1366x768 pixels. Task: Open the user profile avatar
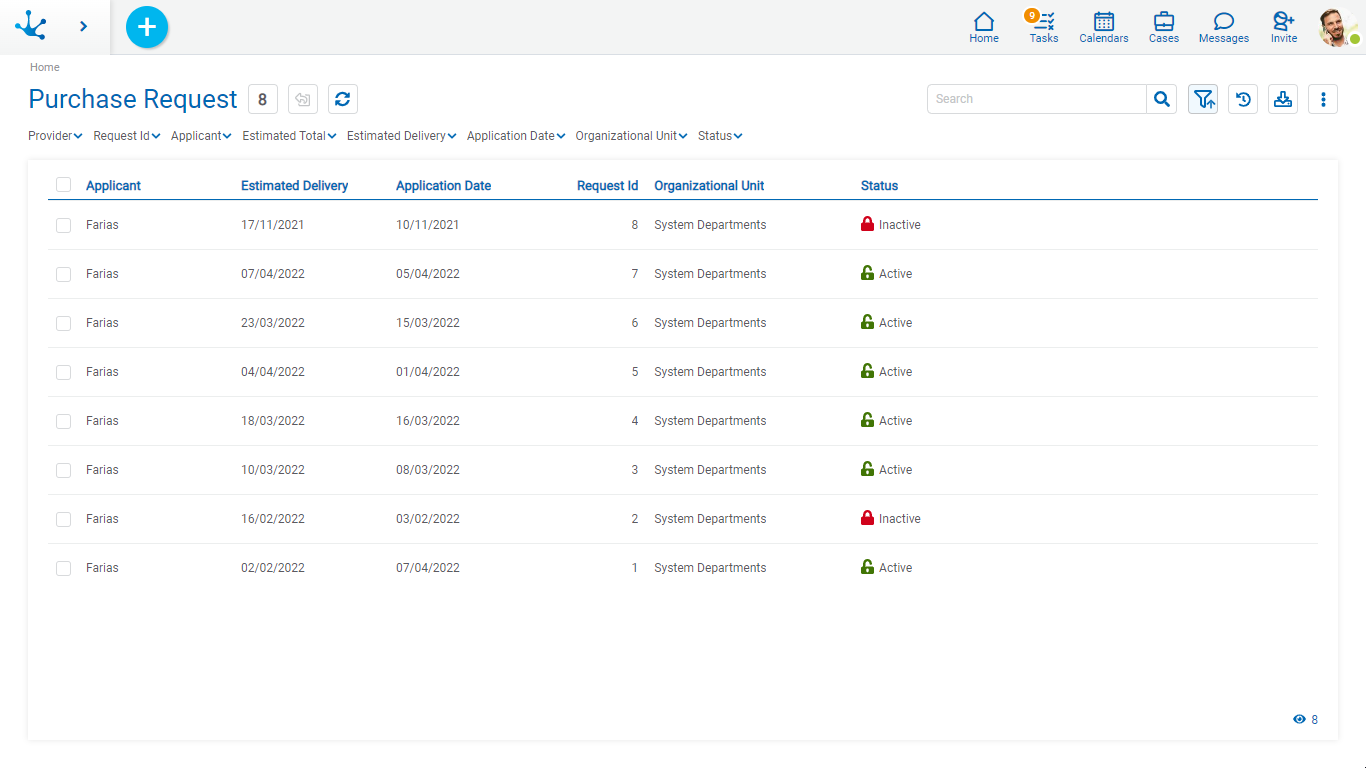coord(1337,27)
